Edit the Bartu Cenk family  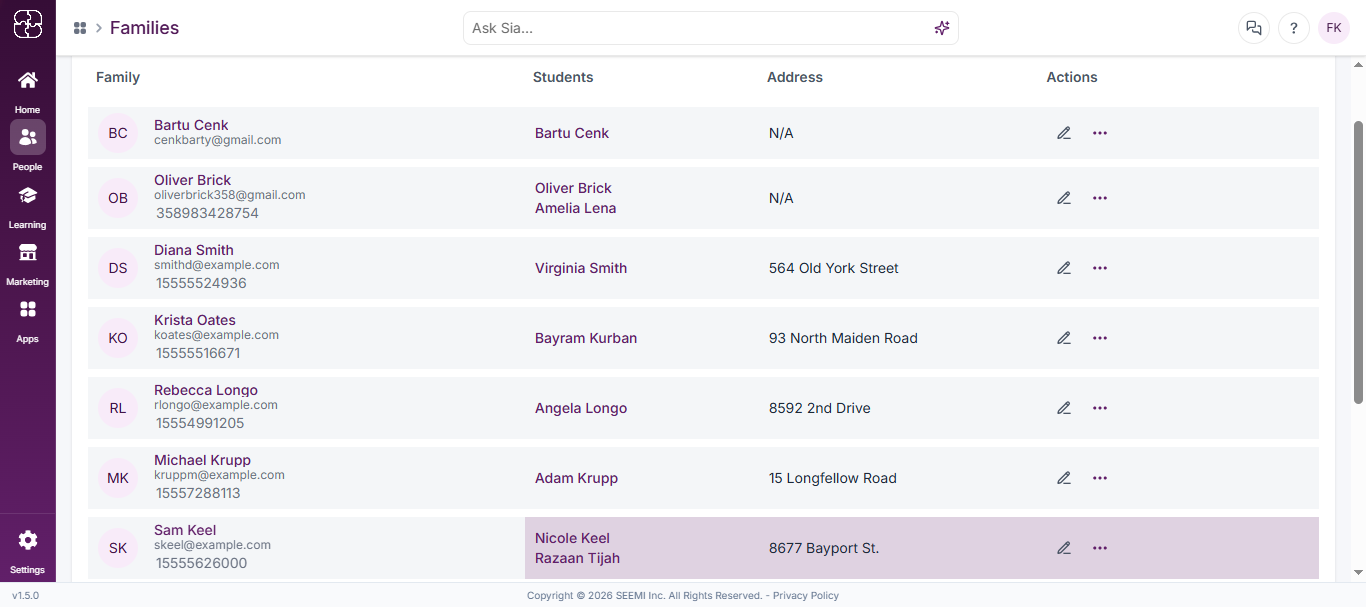pyautogui.click(x=1064, y=133)
